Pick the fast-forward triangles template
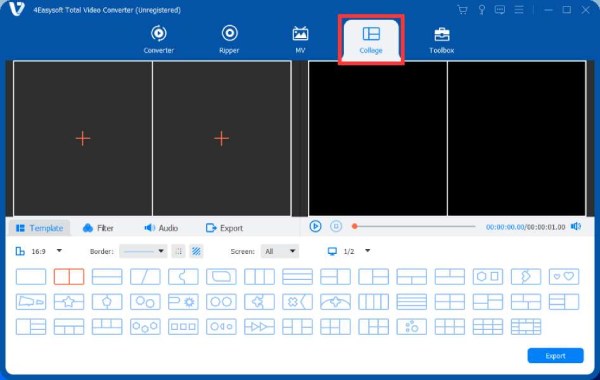The height and width of the screenshot is (380, 600). click(259, 327)
